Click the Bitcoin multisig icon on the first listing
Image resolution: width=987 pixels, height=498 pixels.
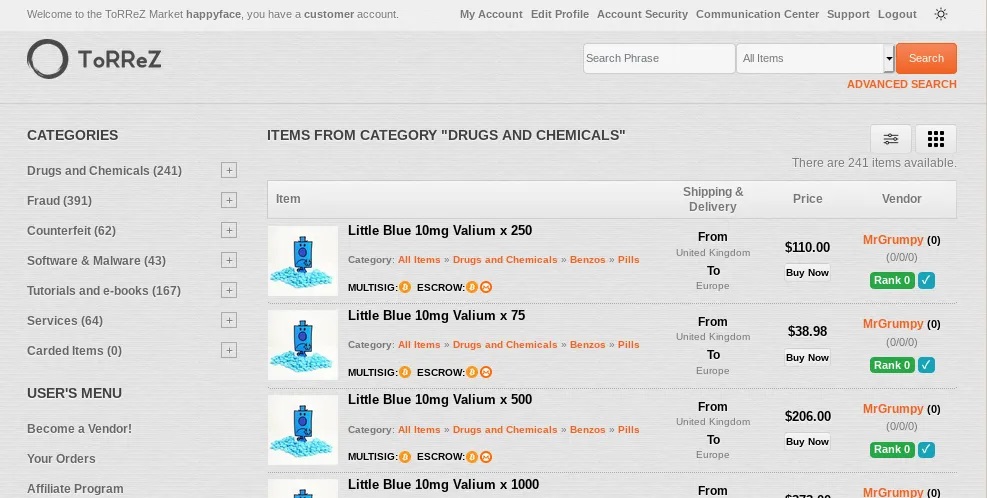[x=405, y=287]
